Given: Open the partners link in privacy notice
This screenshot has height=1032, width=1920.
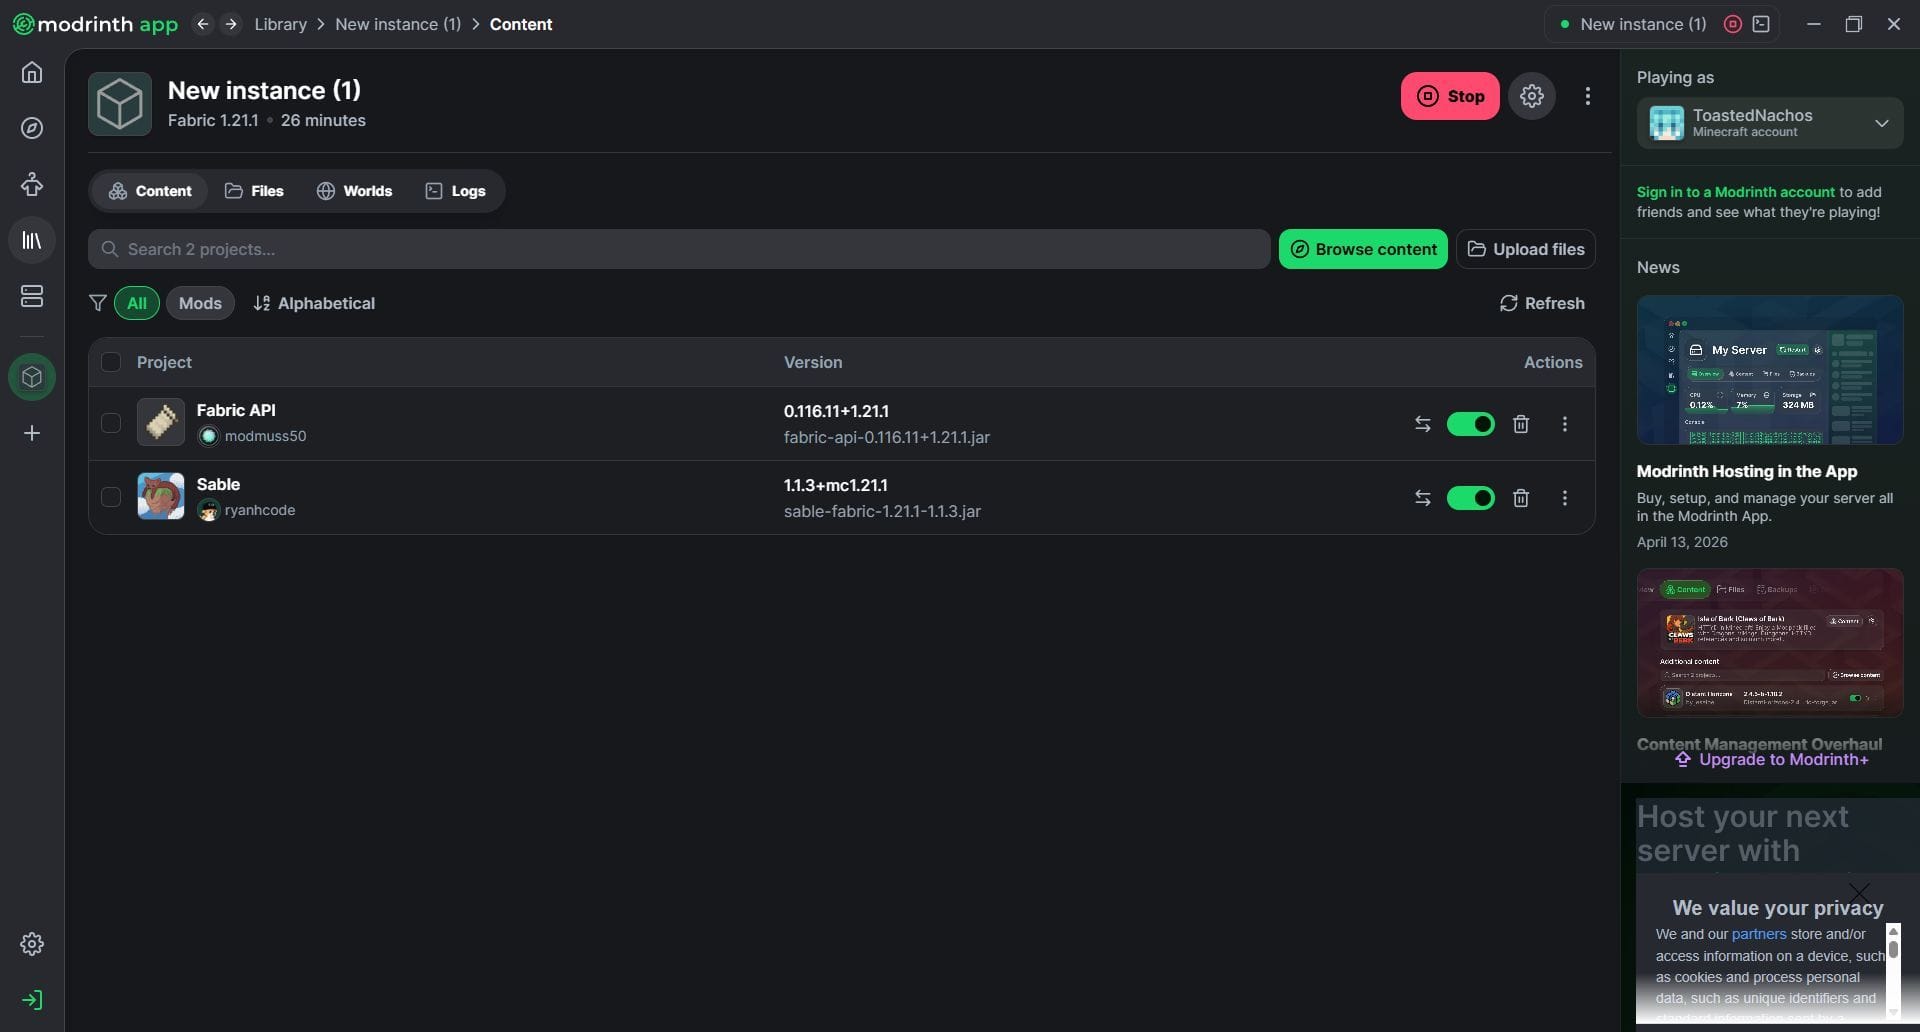Looking at the screenshot, I should point(1759,934).
